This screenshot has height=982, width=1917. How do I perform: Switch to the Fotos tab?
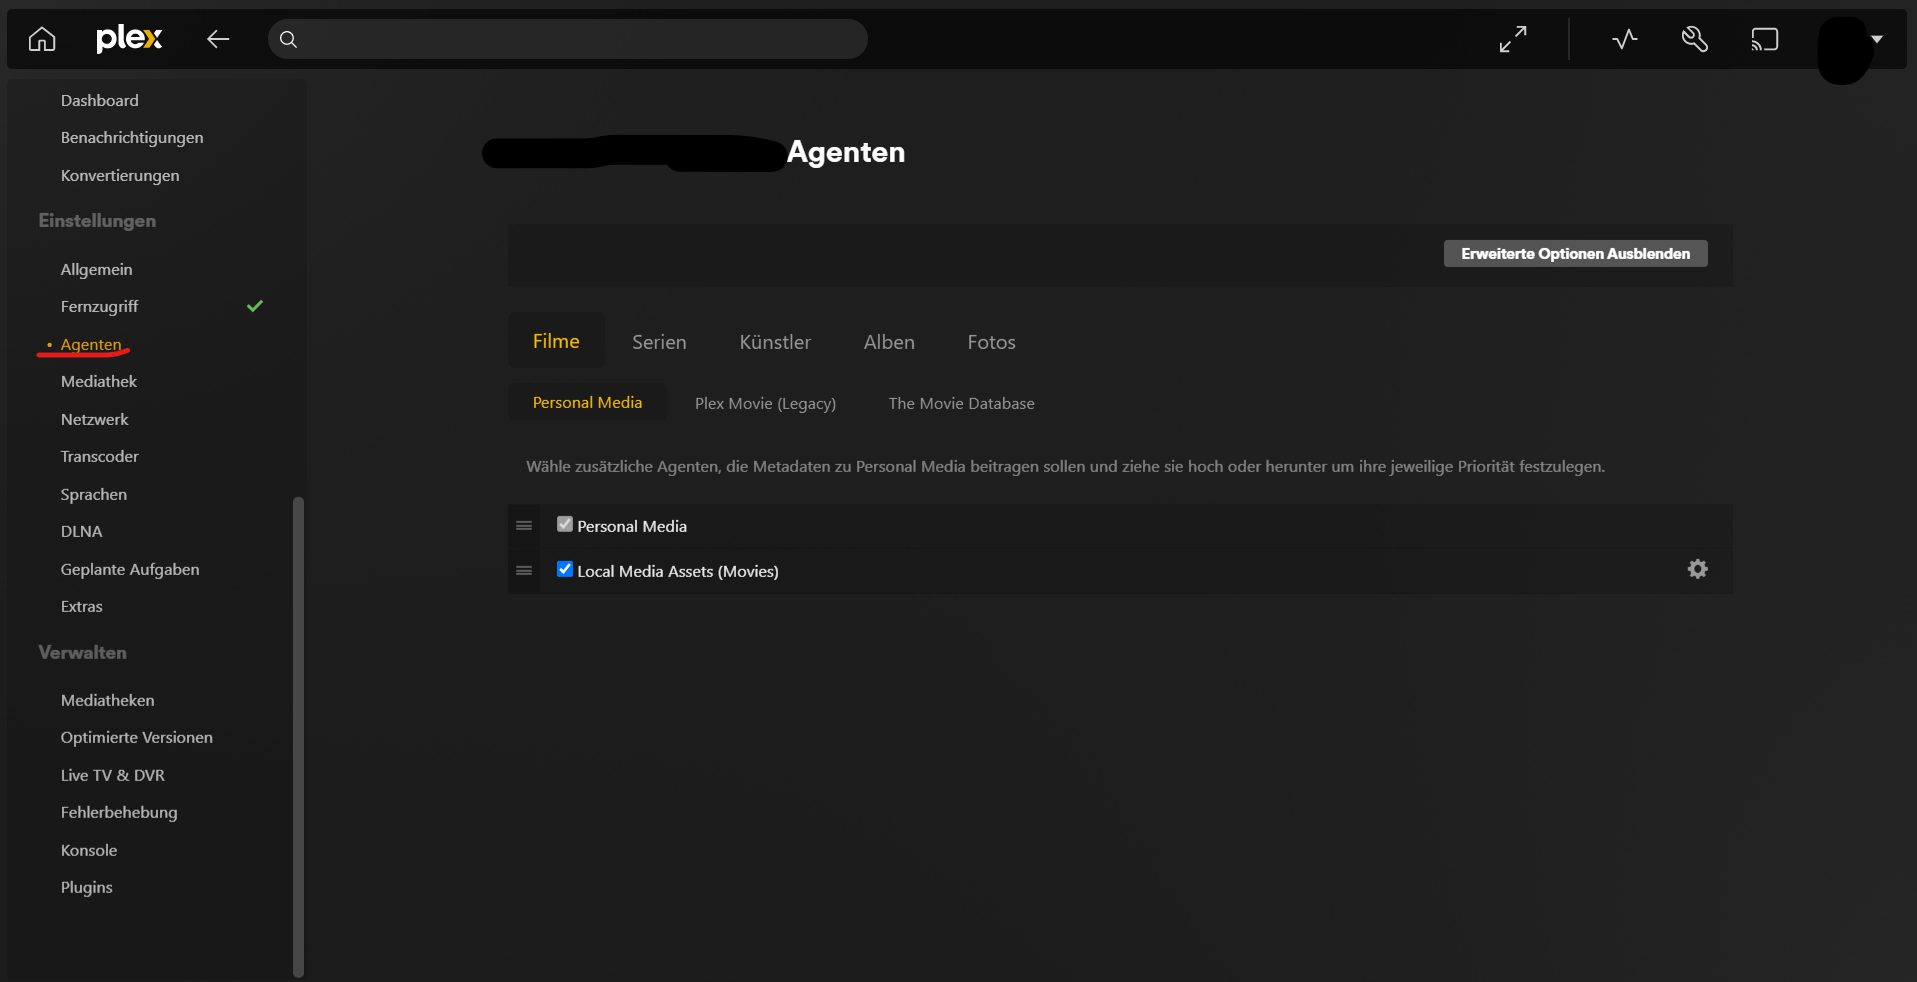991,342
